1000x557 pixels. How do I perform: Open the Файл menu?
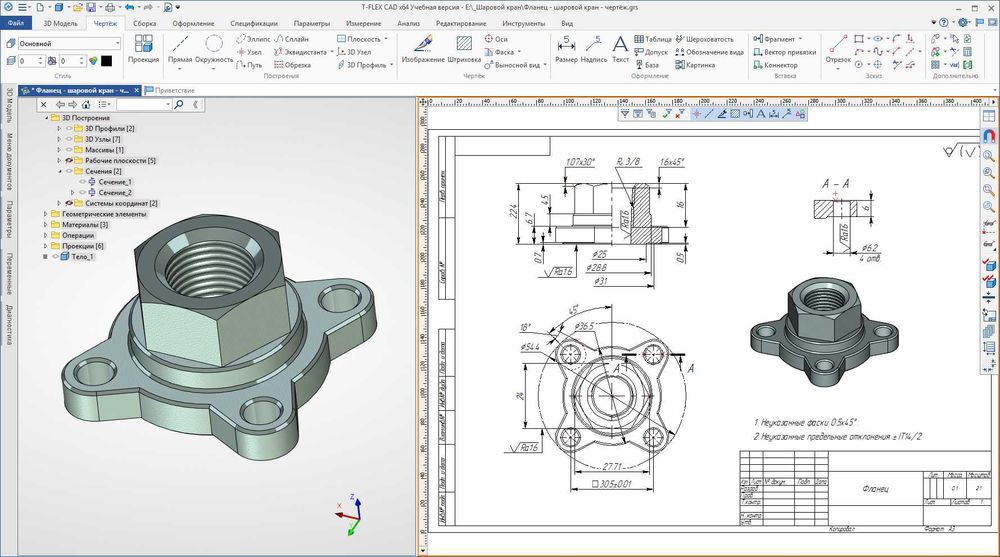[15, 21]
